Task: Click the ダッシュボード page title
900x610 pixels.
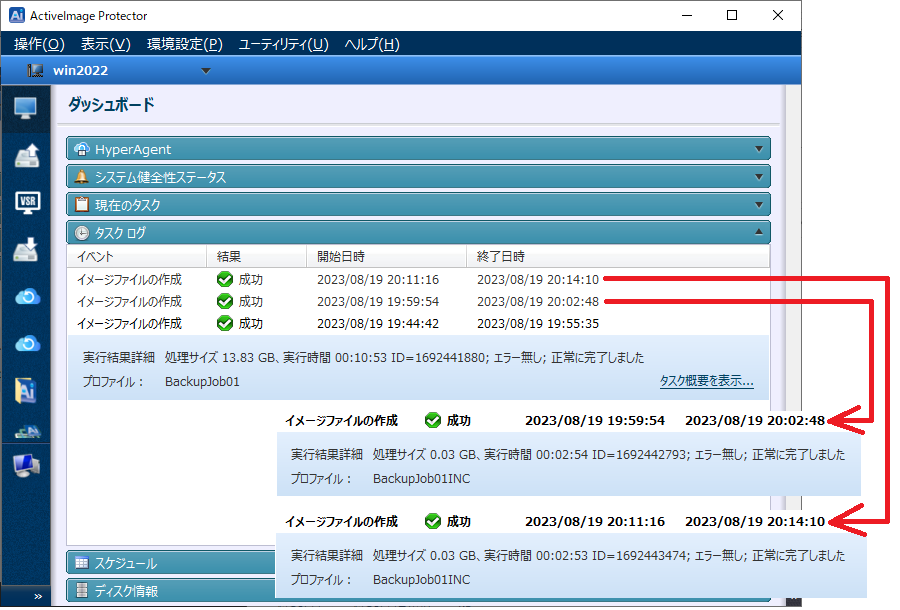Action: [111, 105]
